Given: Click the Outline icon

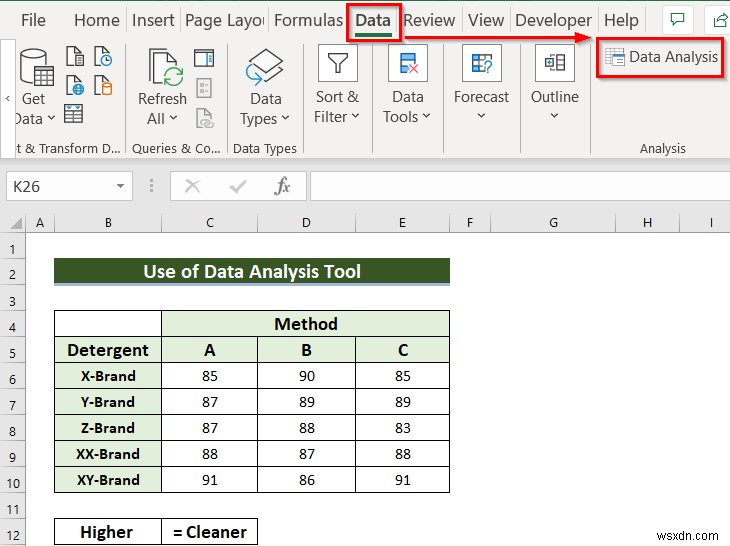Looking at the screenshot, I should (x=554, y=63).
